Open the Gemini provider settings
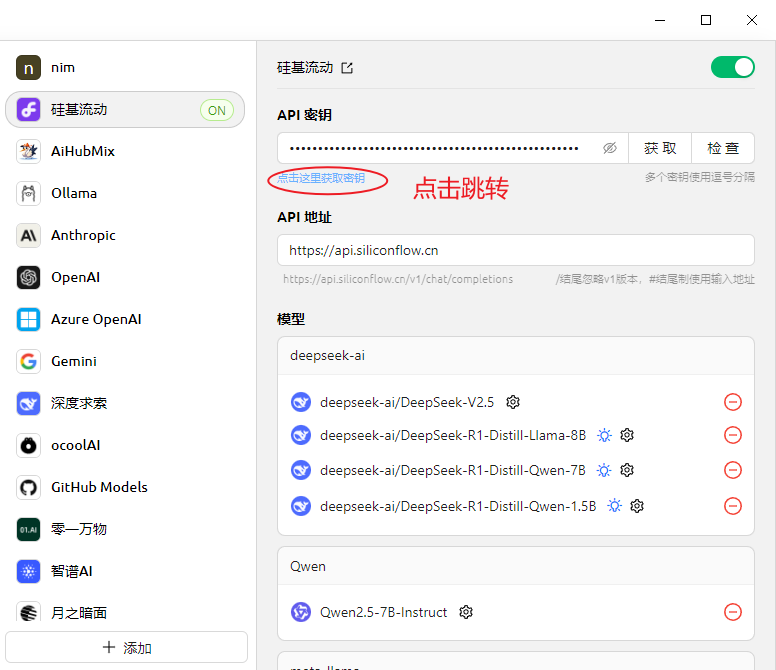The image size is (776, 670). pyautogui.click(x=125, y=361)
